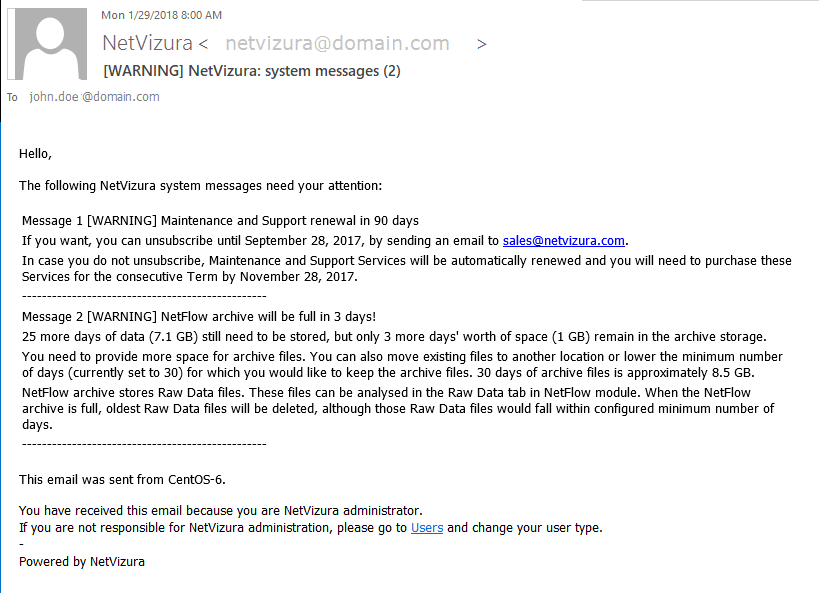Screen dimensions: 819x593
Task: Click the "system messages need your attention" line
Action: pyautogui.click(x=200, y=185)
